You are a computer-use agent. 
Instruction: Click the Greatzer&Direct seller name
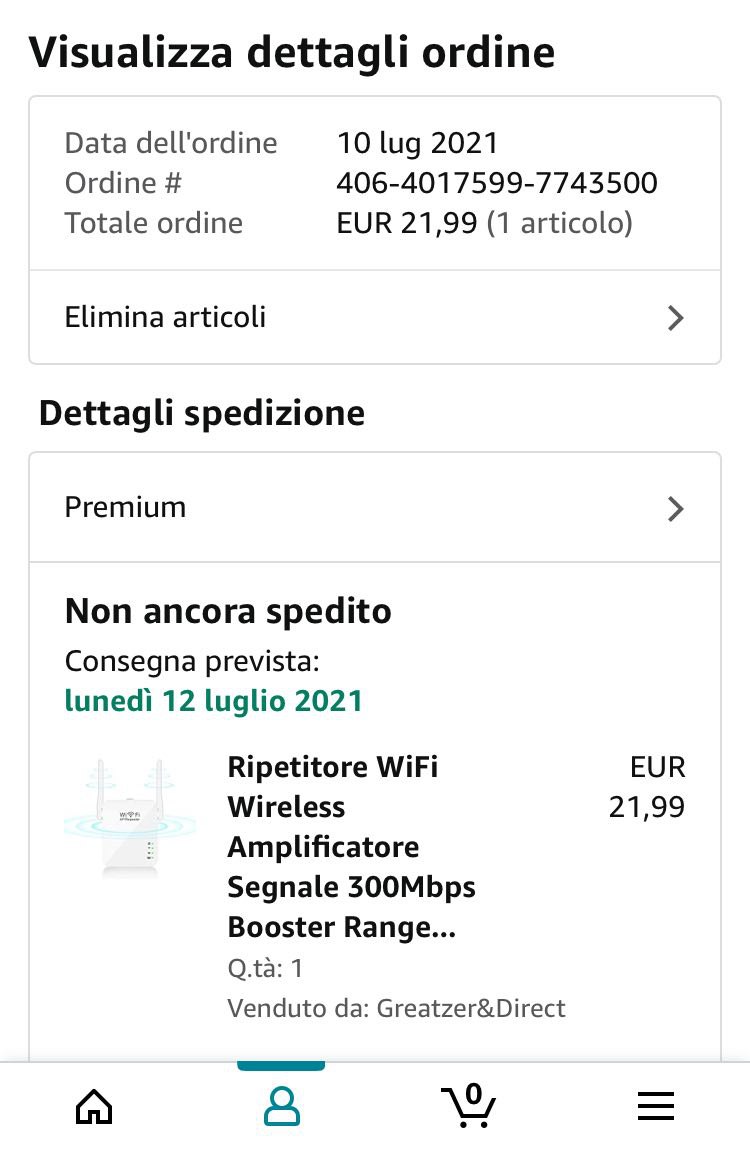click(471, 1008)
